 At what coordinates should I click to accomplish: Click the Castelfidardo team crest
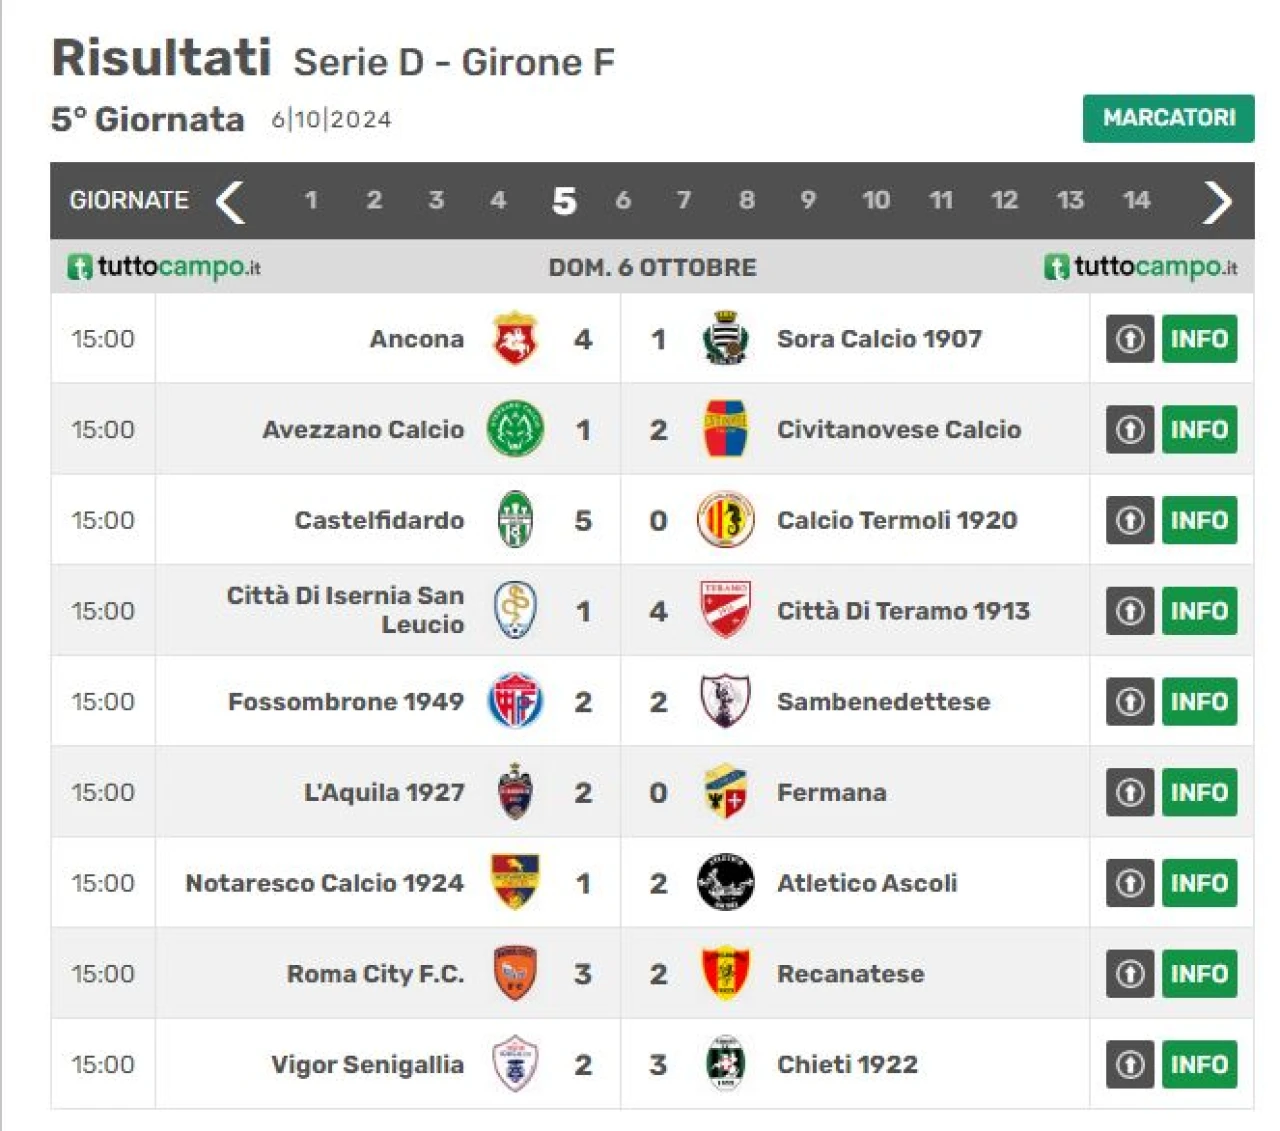[x=515, y=520]
